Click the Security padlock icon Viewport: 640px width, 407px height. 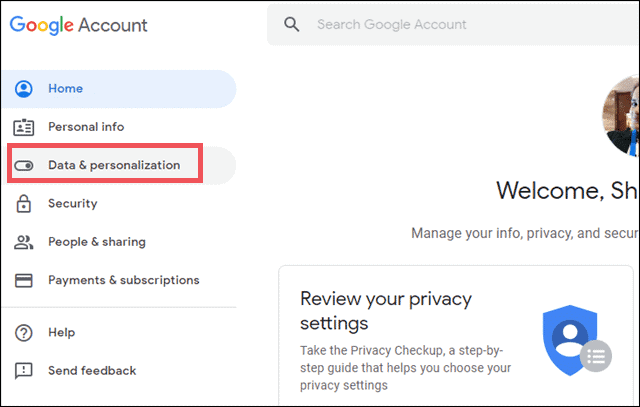coord(25,204)
